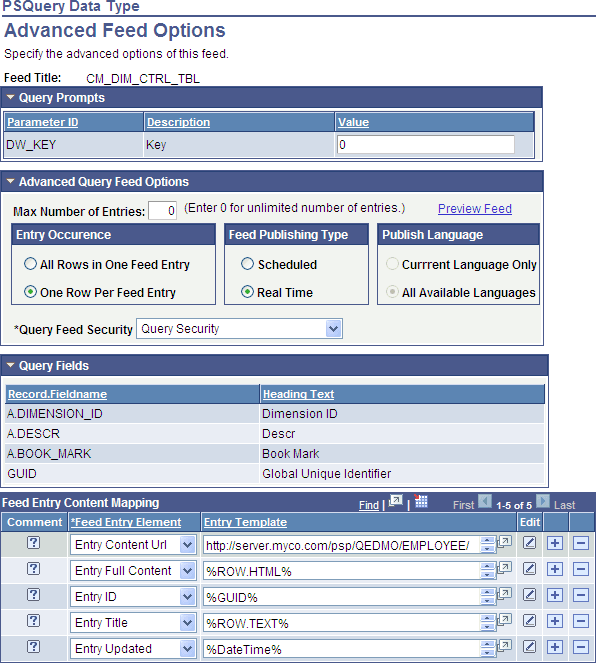Sort by the Entry Template column
The image size is (596, 663).
pyautogui.click(x=245, y=522)
